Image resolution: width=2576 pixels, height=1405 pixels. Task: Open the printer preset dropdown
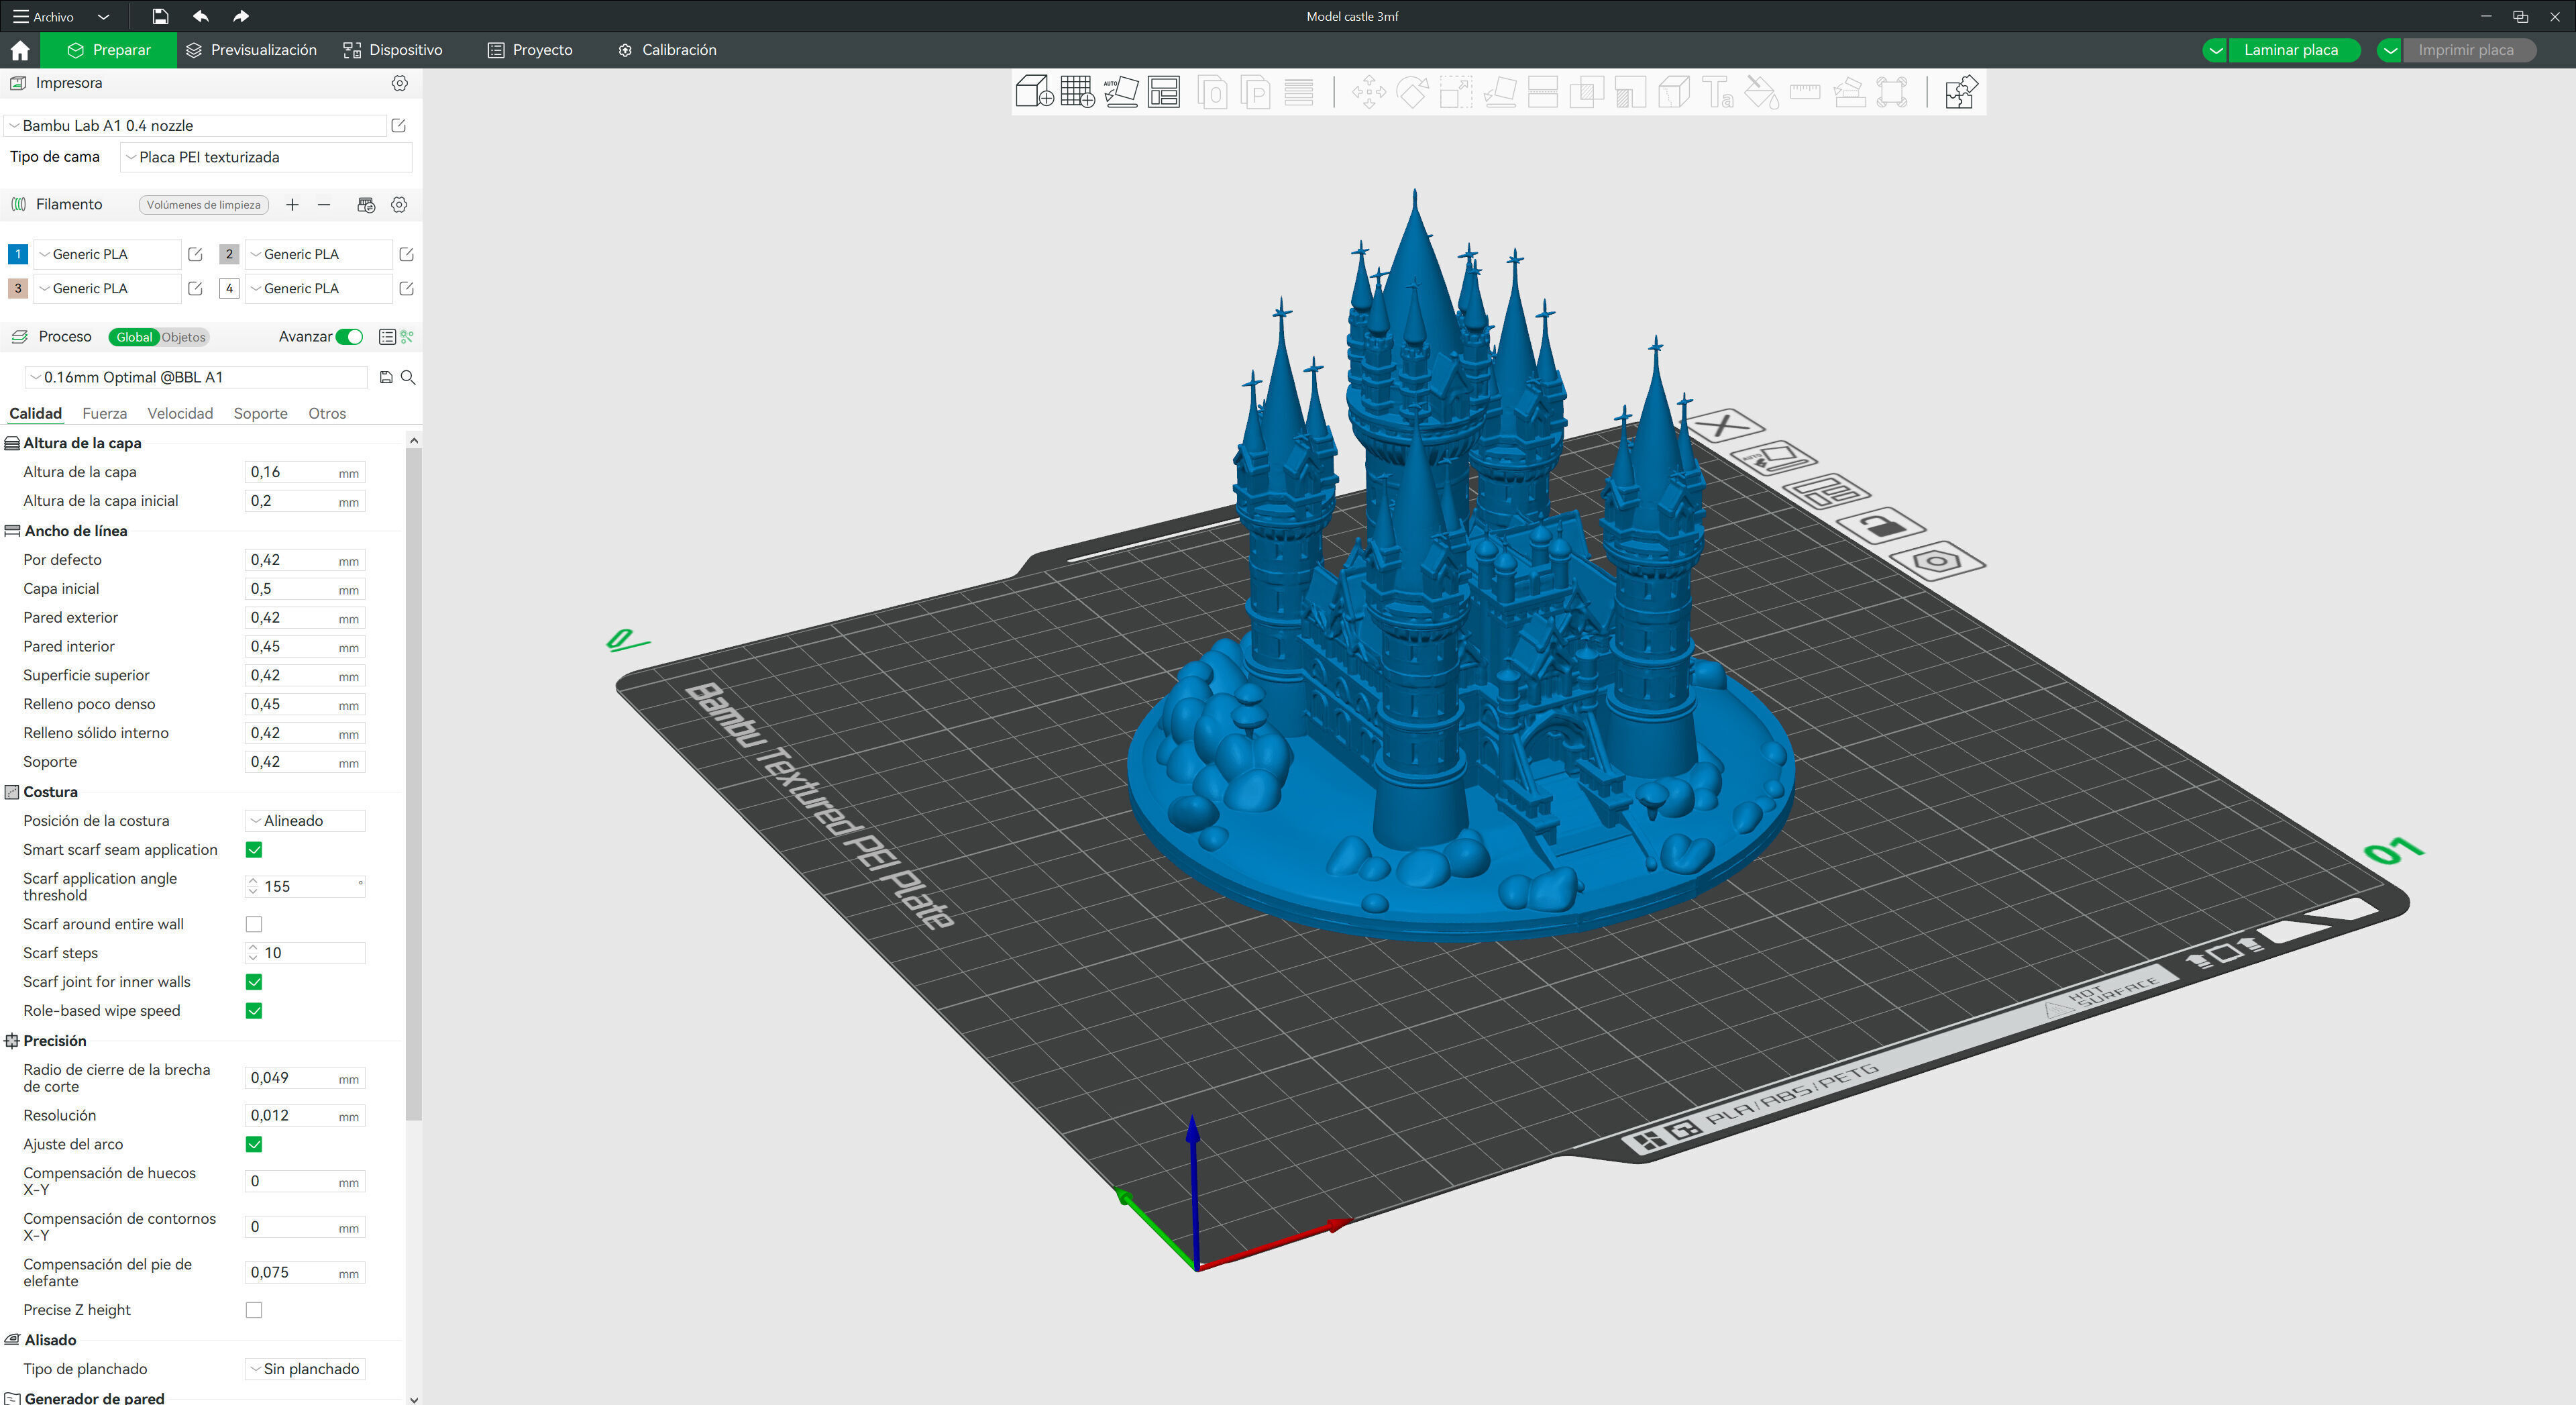195,125
